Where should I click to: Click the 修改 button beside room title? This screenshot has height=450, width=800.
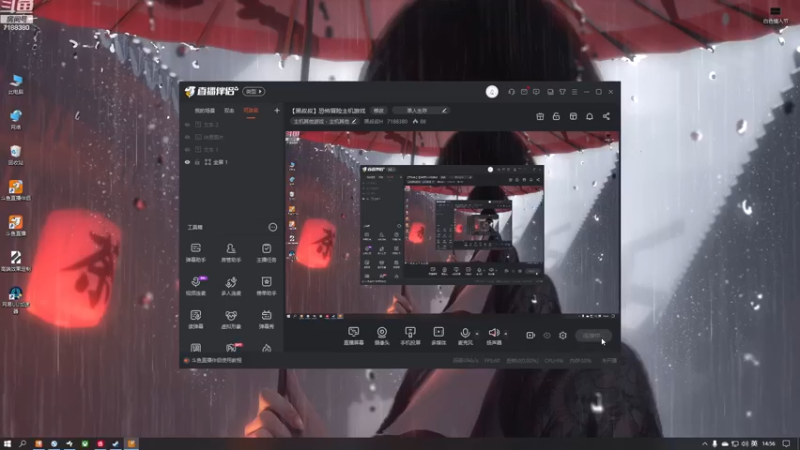click(379, 111)
